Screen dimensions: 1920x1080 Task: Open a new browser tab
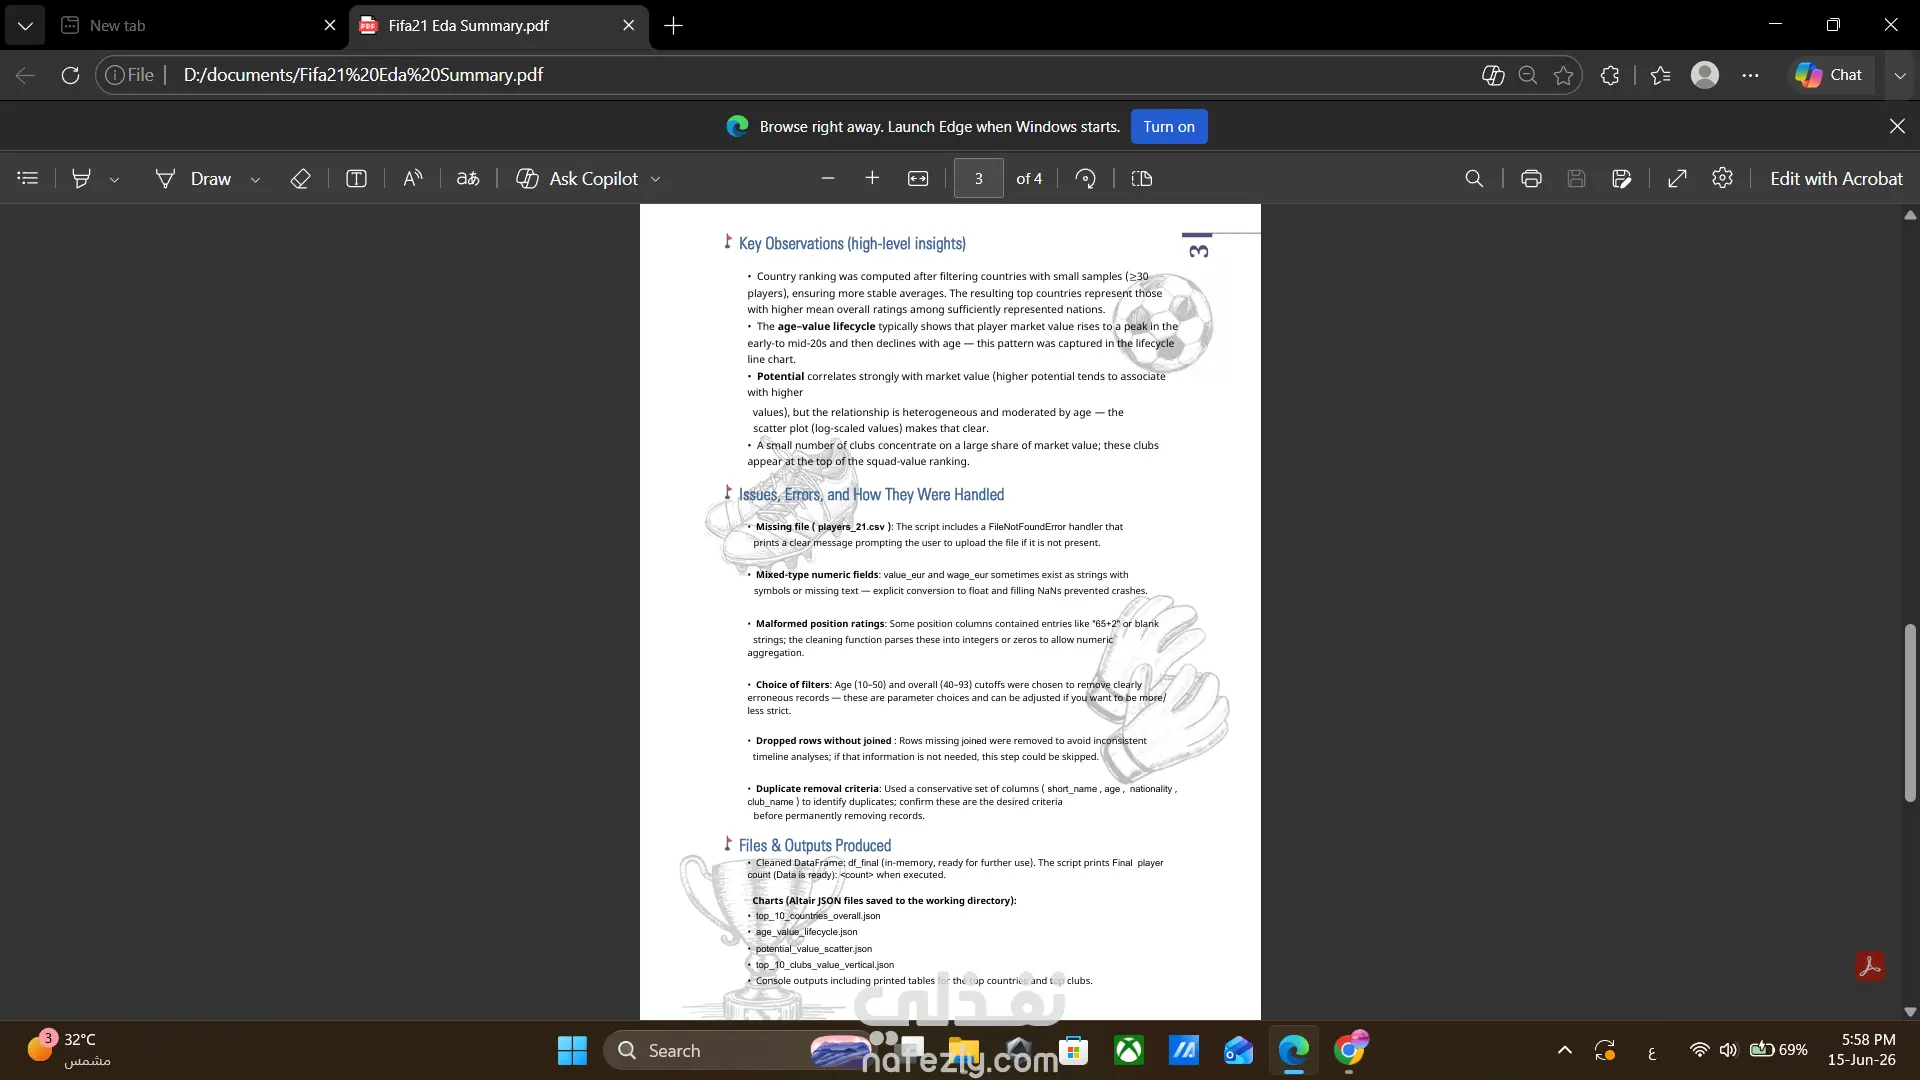[x=674, y=25]
